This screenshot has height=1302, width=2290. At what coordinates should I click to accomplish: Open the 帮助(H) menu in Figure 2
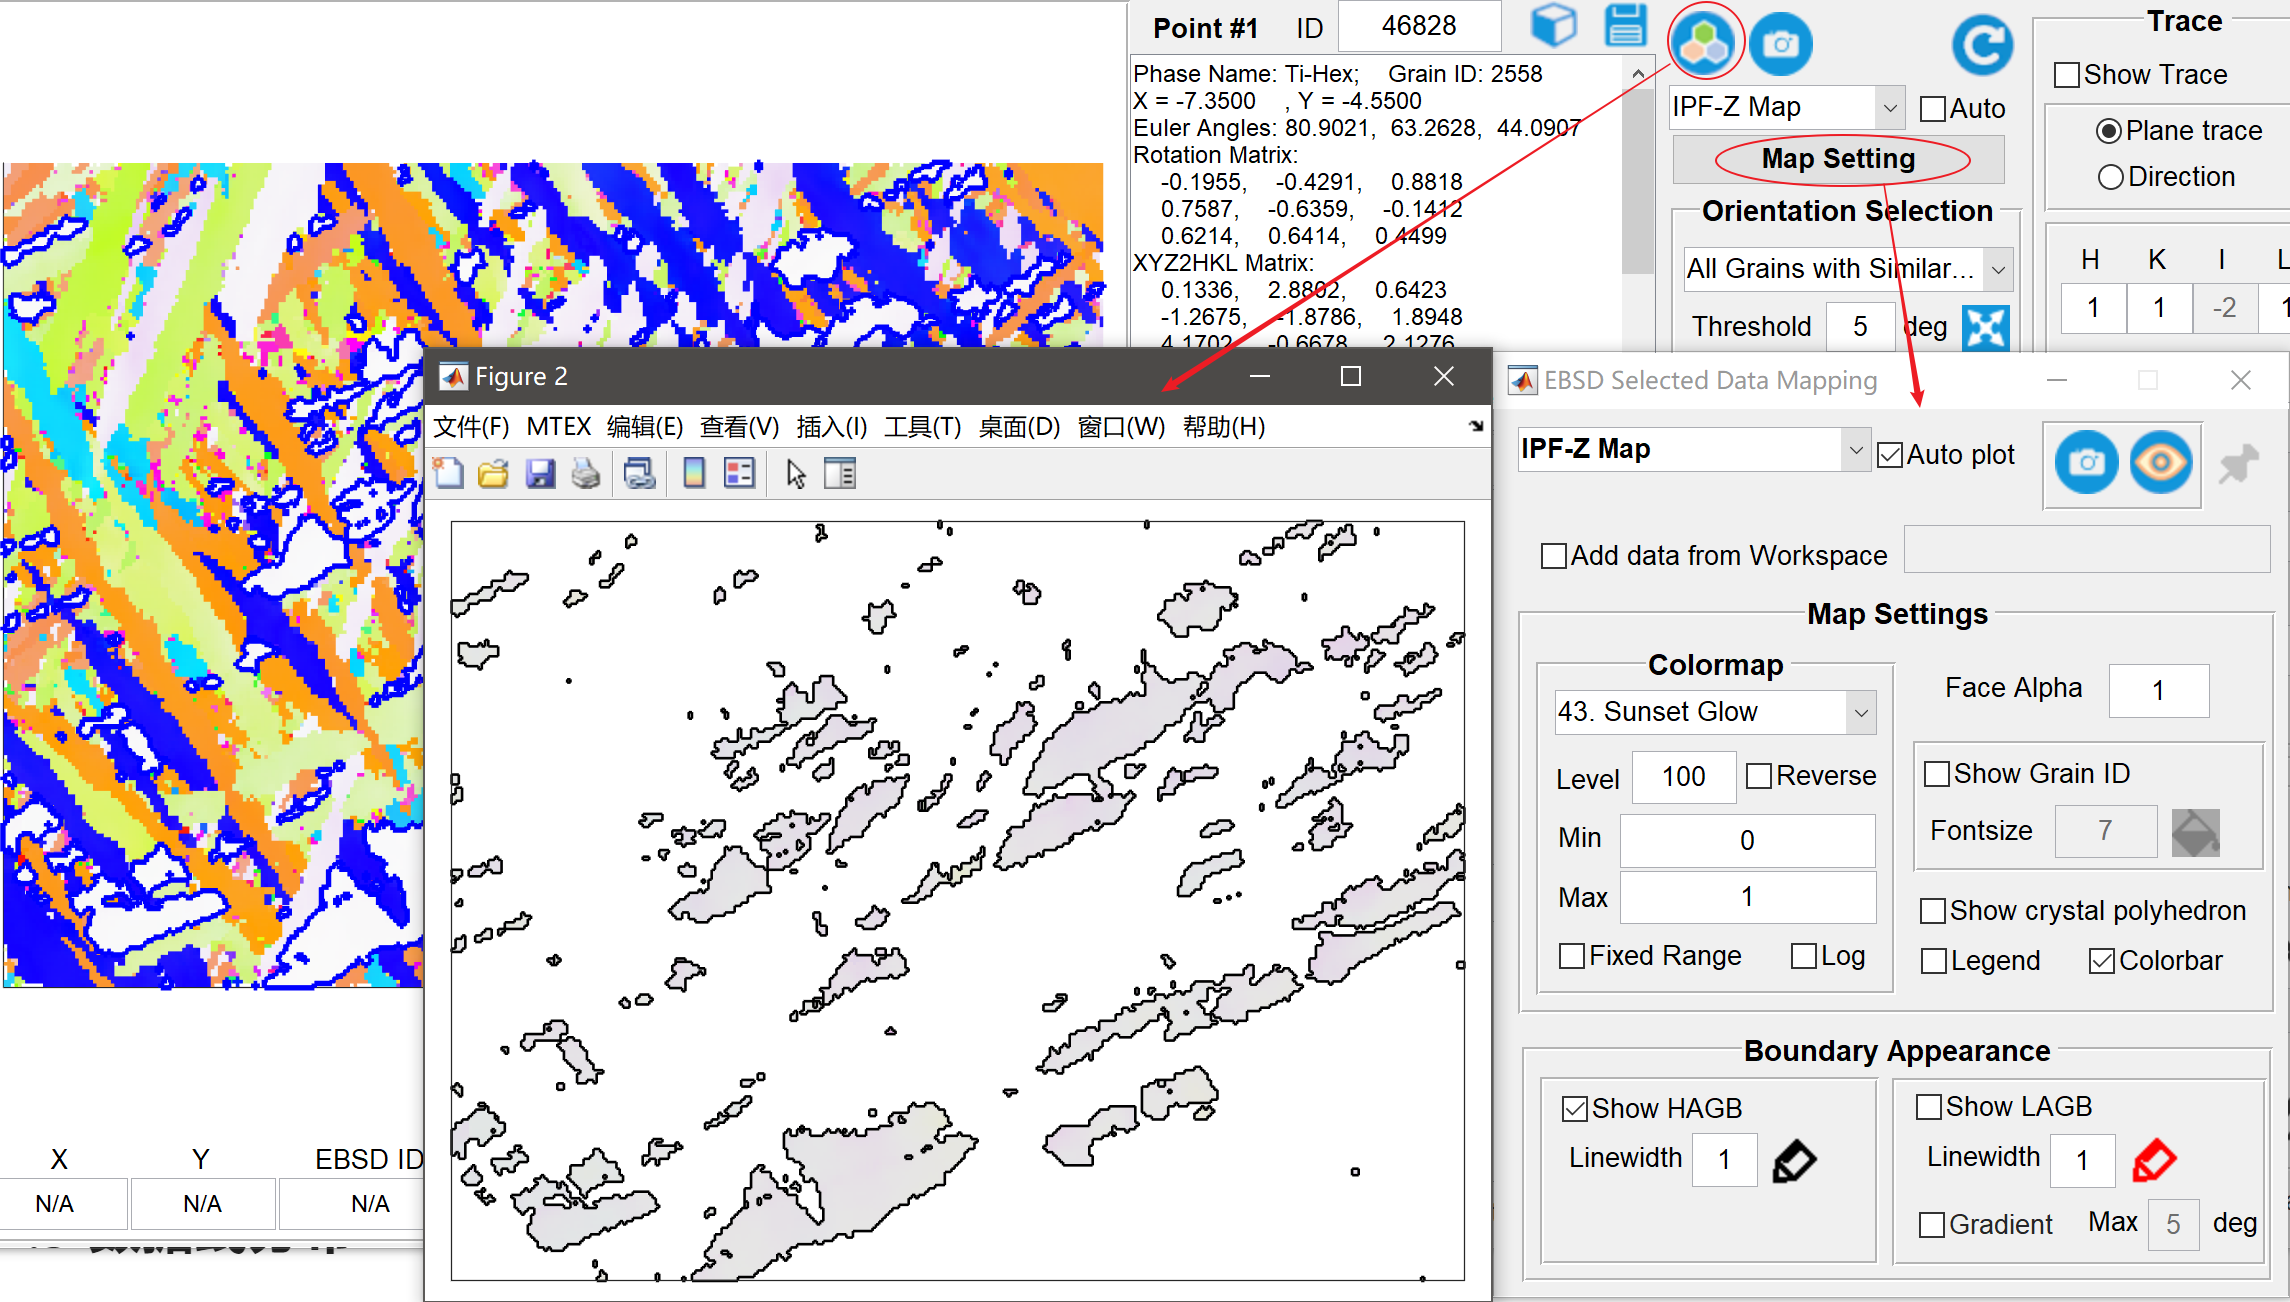click(x=1224, y=427)
